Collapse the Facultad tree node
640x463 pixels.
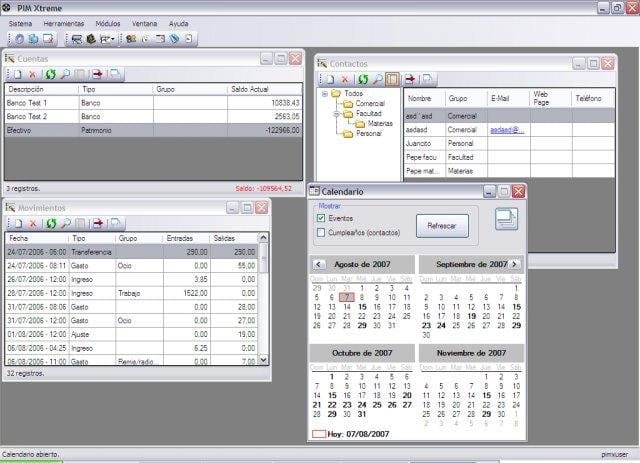(x=336, y=114)
